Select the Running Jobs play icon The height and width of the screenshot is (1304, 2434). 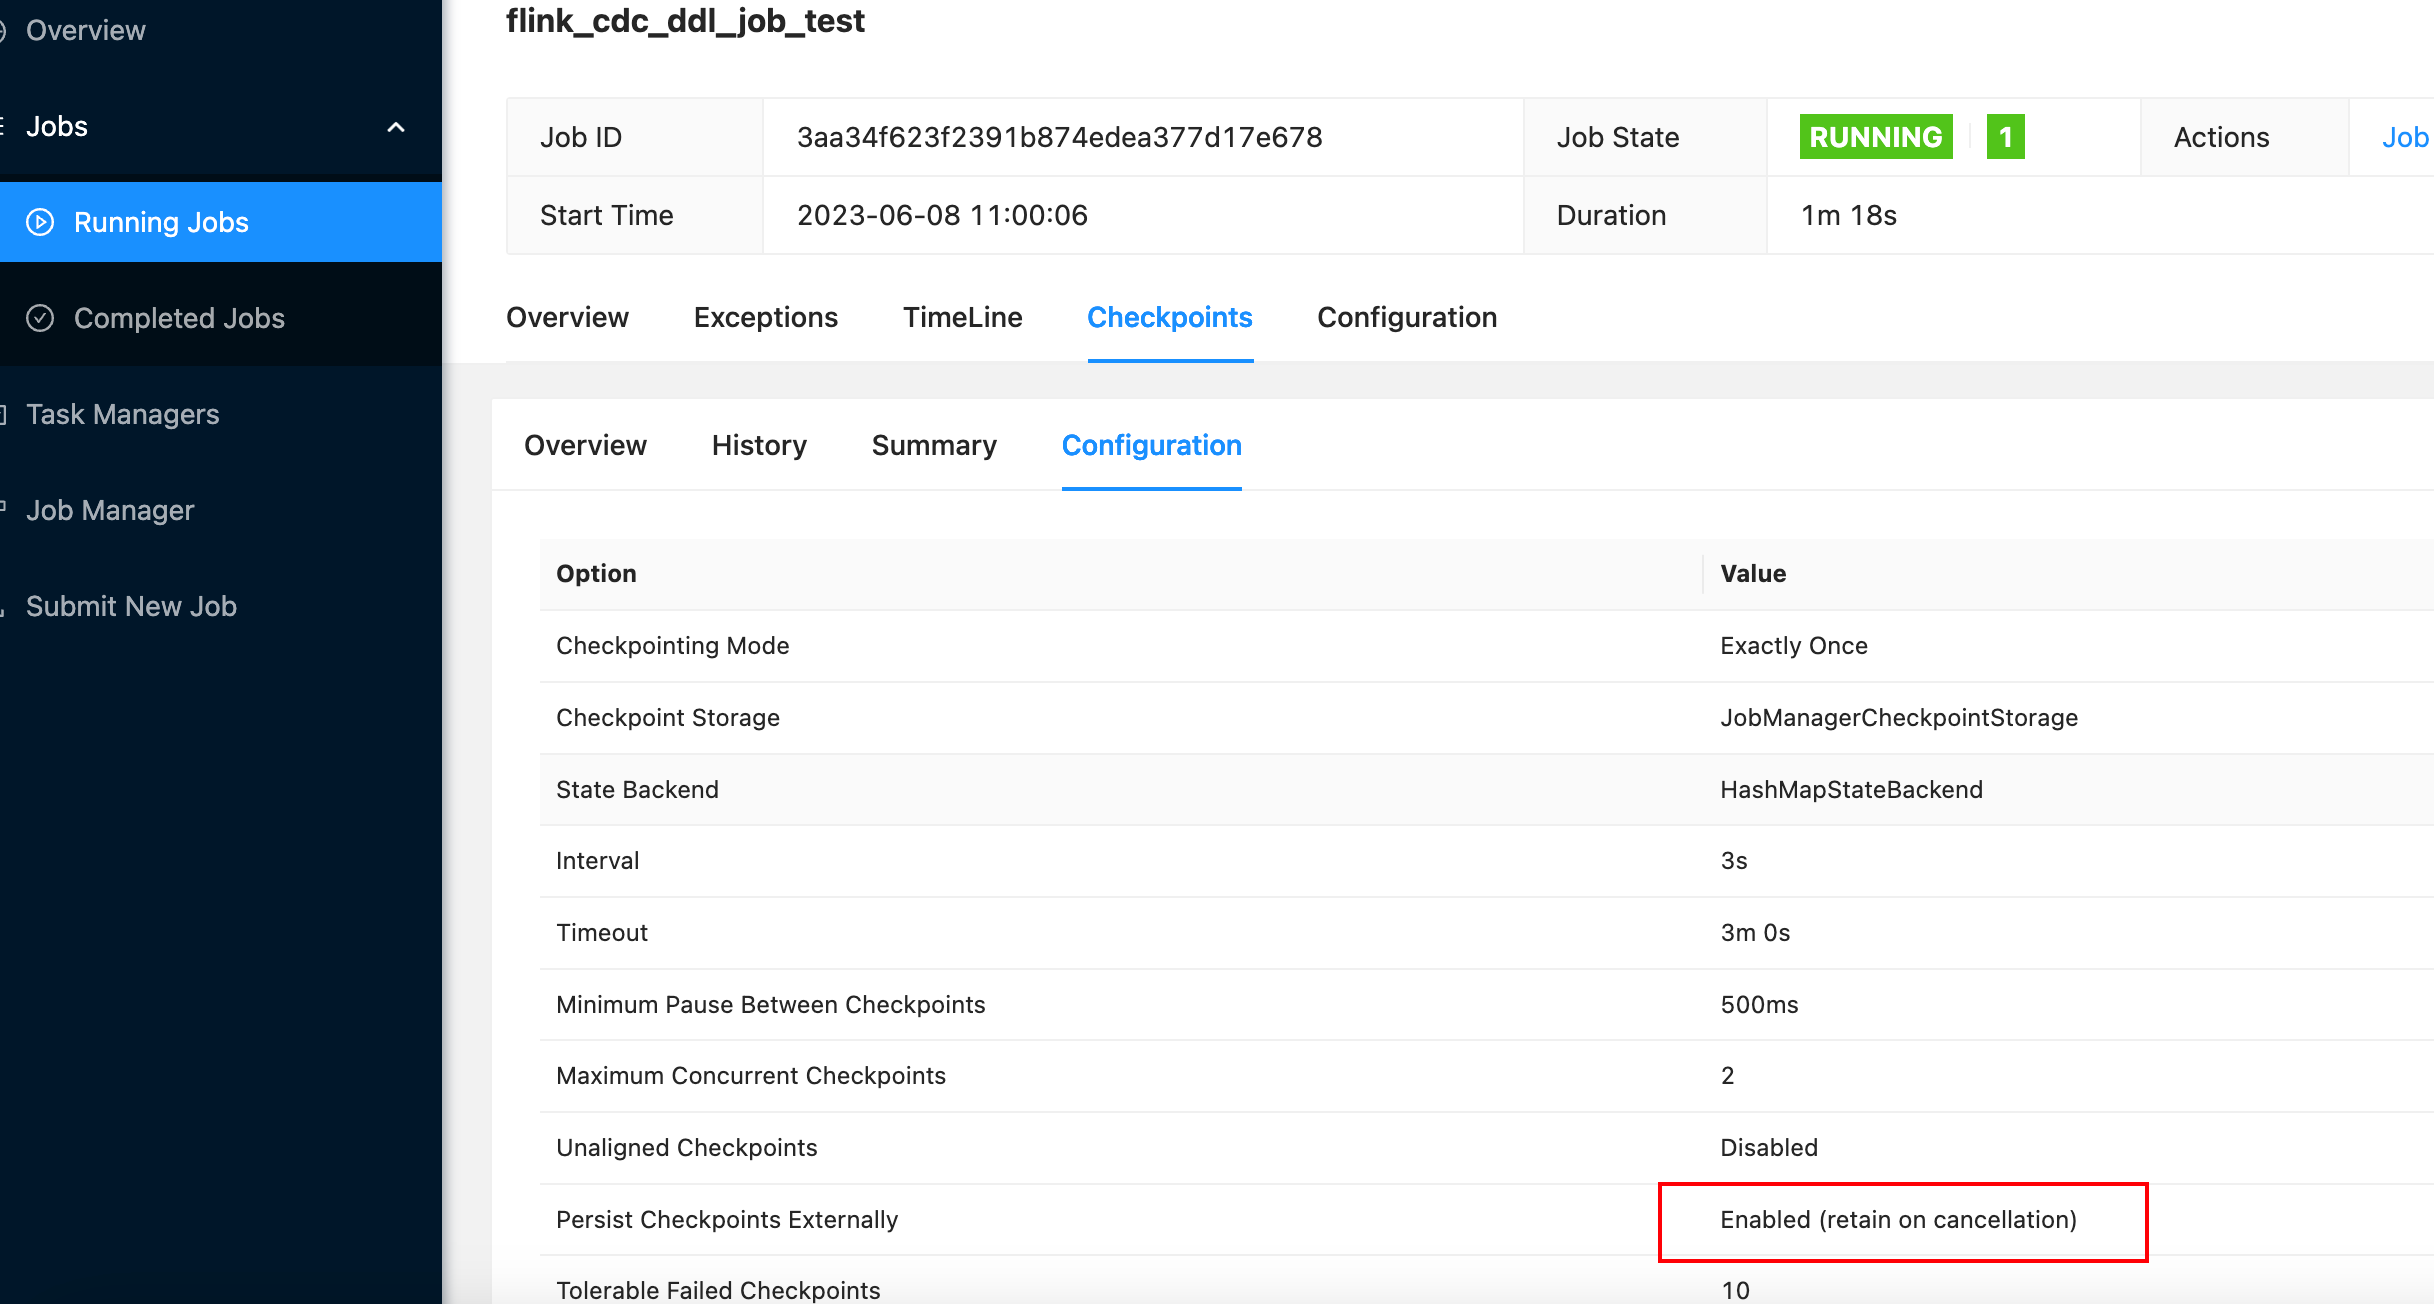tap(40, 221)
